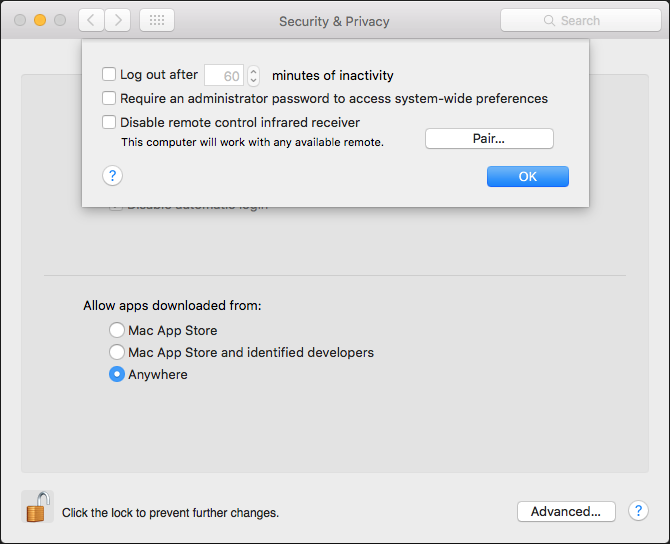Click the minutes of inactivity number field
This screenshot has width=670, height=544.
[x=224, y=75]
